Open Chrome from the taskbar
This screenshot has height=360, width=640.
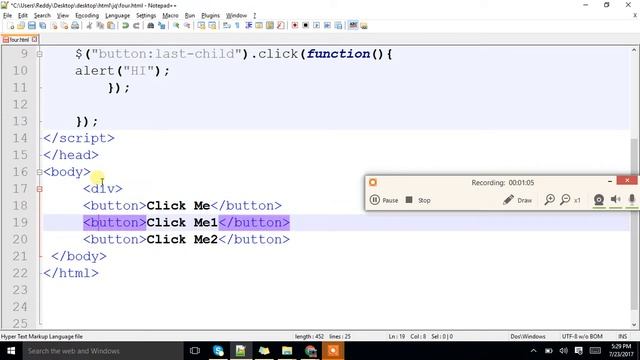pyautogui.click(x=310, y=351)
